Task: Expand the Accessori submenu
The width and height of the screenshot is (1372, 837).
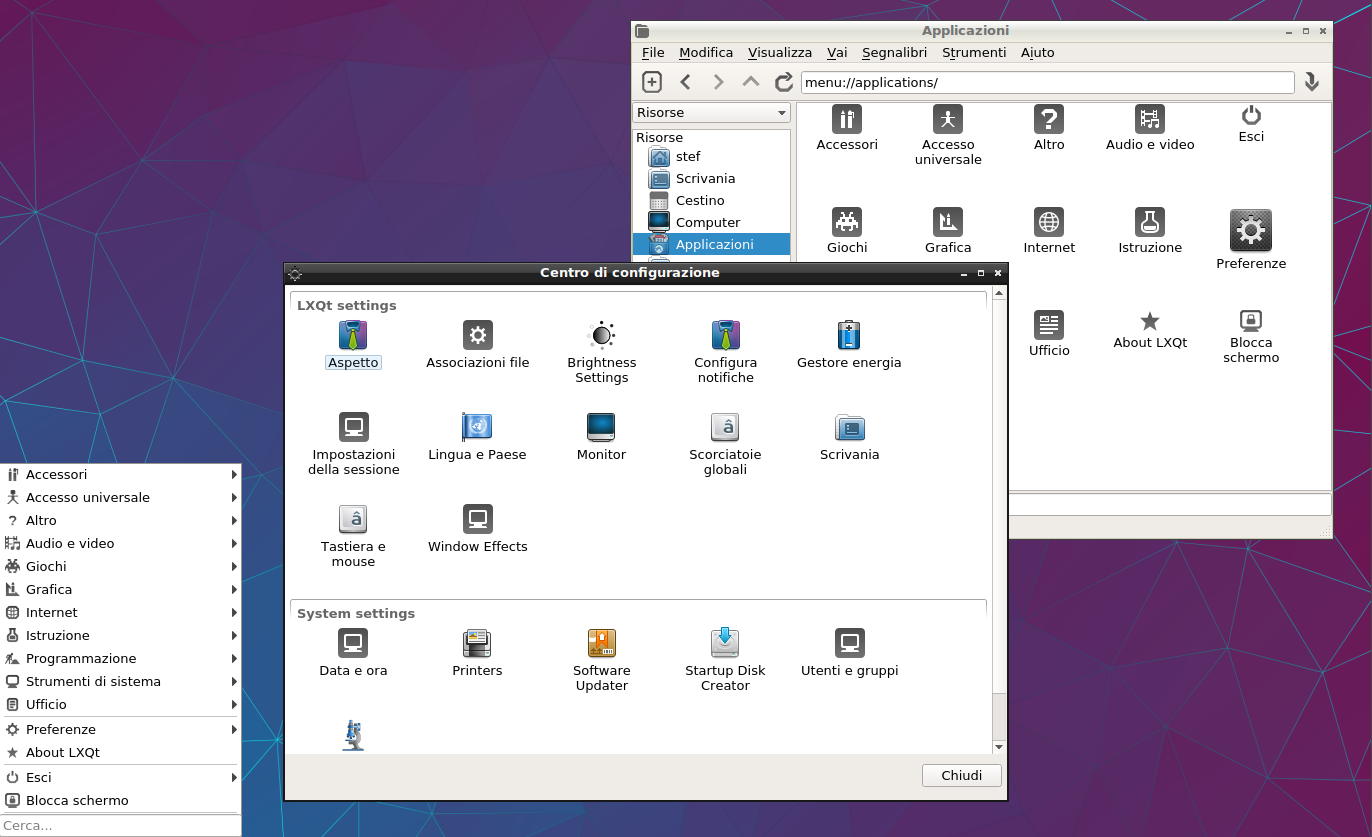Action: [x=120, y=475]
